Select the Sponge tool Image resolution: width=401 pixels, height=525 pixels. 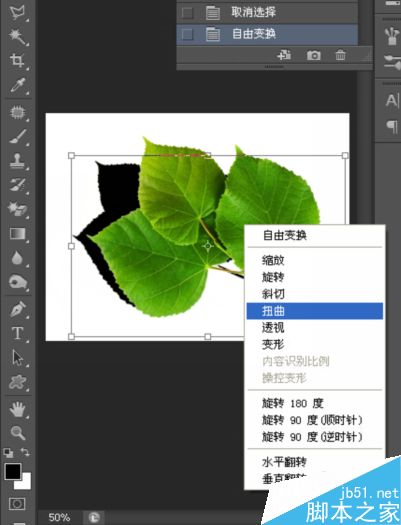click(x=17, y=282)
